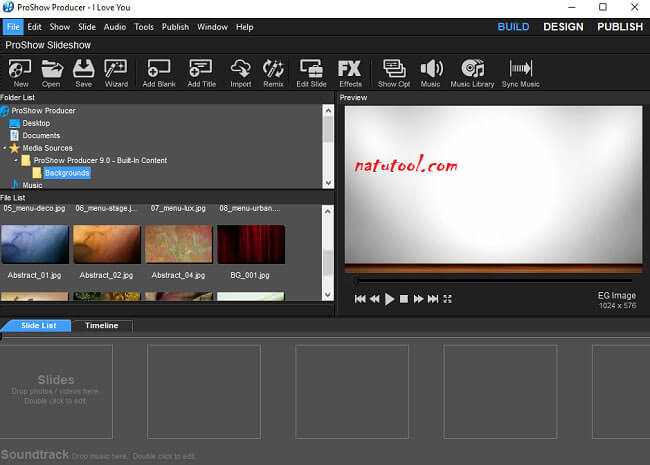The image size is (650, 465).
Task: Open the Publish menu
Action: point(175,27)
